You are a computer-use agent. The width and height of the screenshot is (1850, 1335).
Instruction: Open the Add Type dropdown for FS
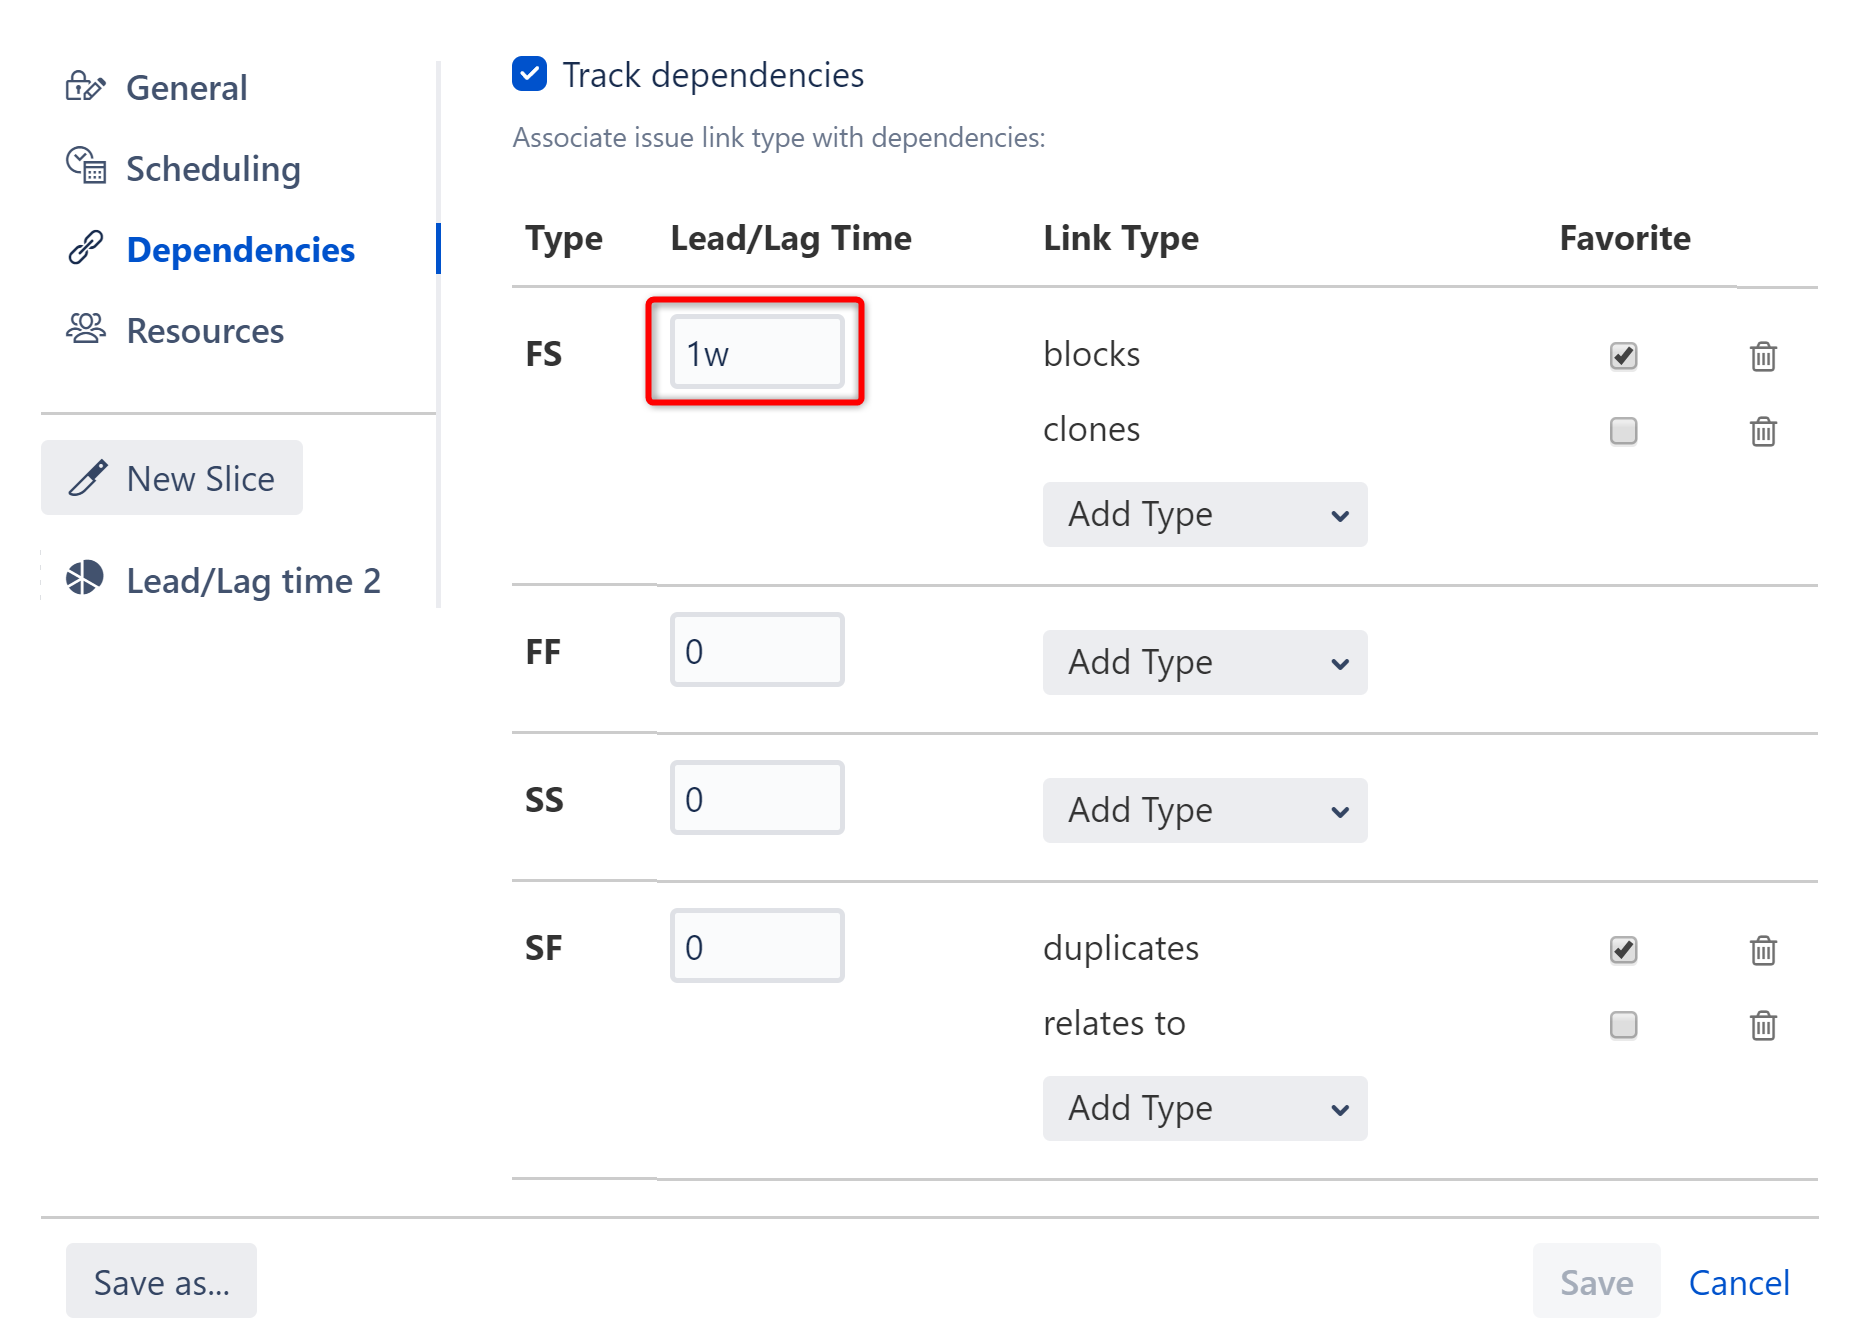coord(1204,514)
